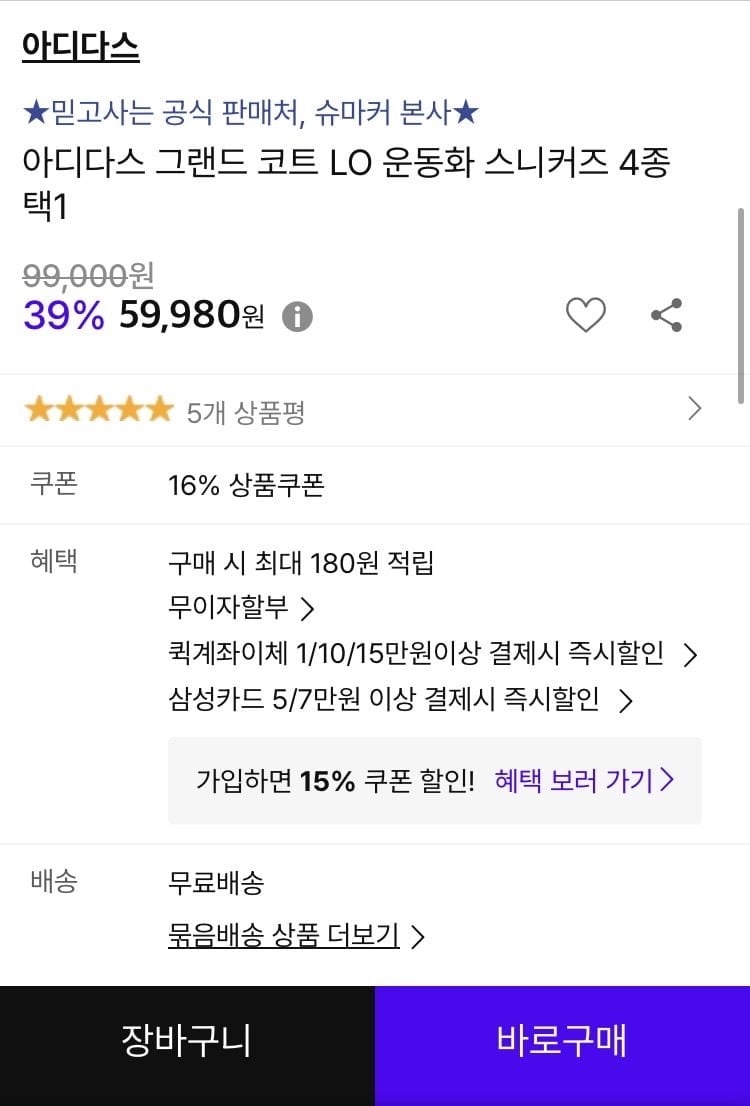The width and height of the screenshot is (750, 1106).
Task: Open the 아디다스 brand link
Action: point(80,47)
